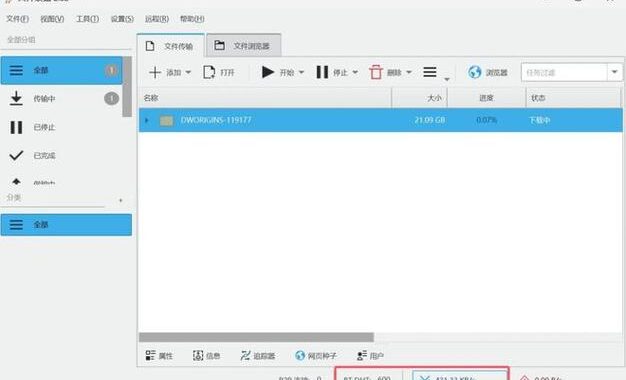This screenshot has width=626, height=380.
Task: Open the 设置(S) menu
Action: 122,19
